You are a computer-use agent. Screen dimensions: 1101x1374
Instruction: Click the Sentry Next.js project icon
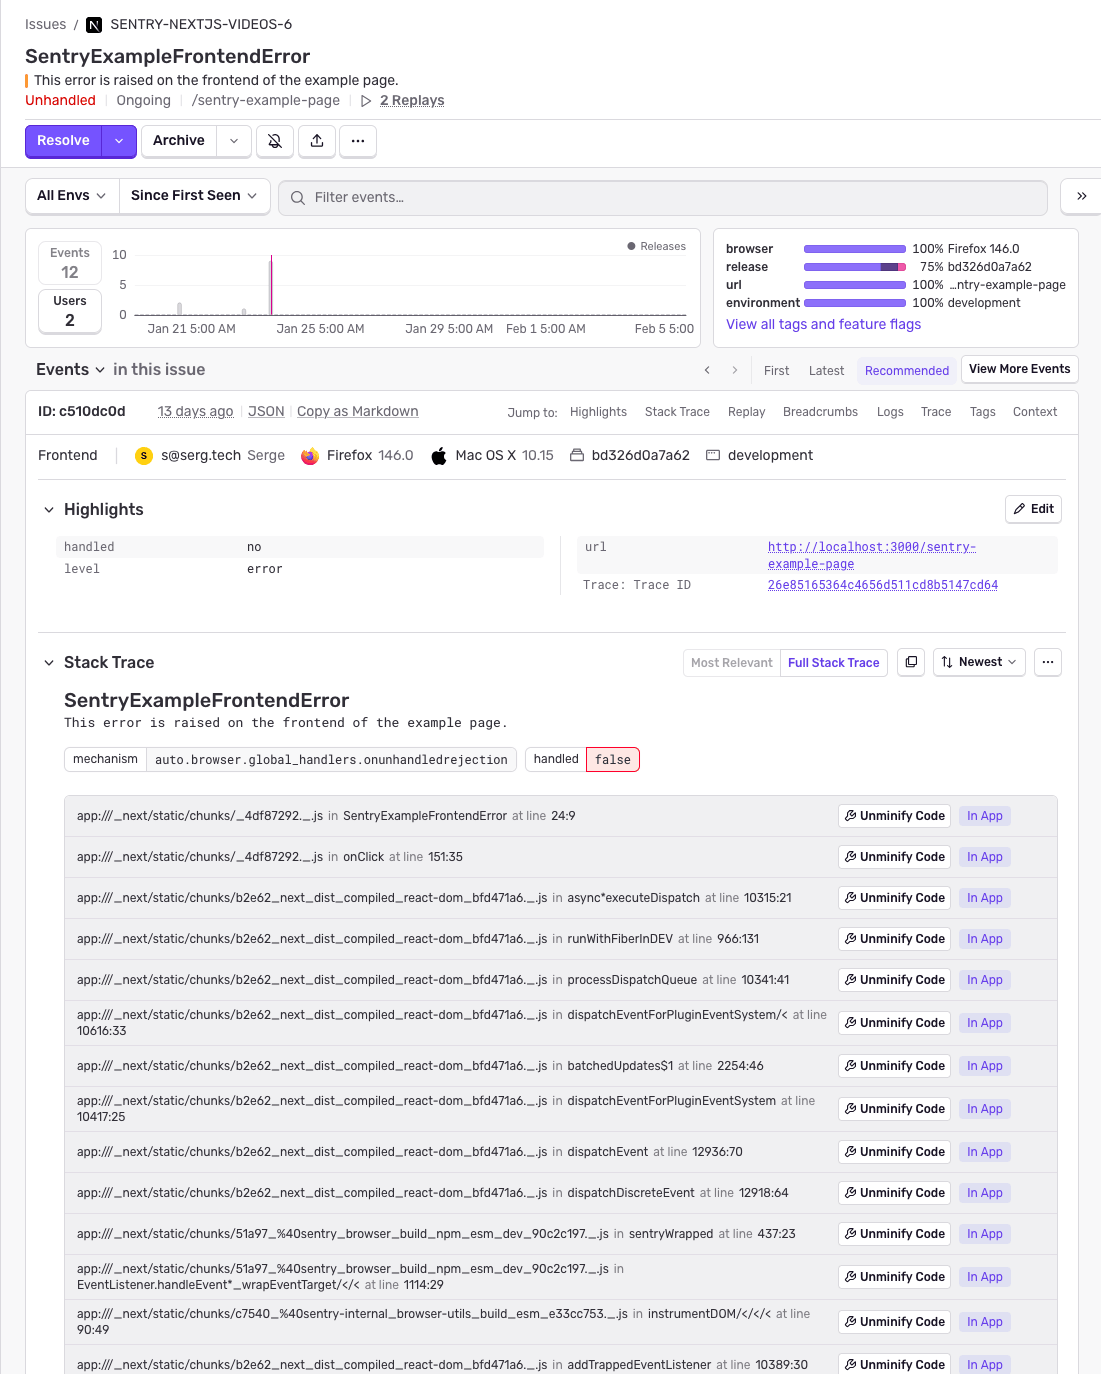pyautogui.click(x=93, y=24)
